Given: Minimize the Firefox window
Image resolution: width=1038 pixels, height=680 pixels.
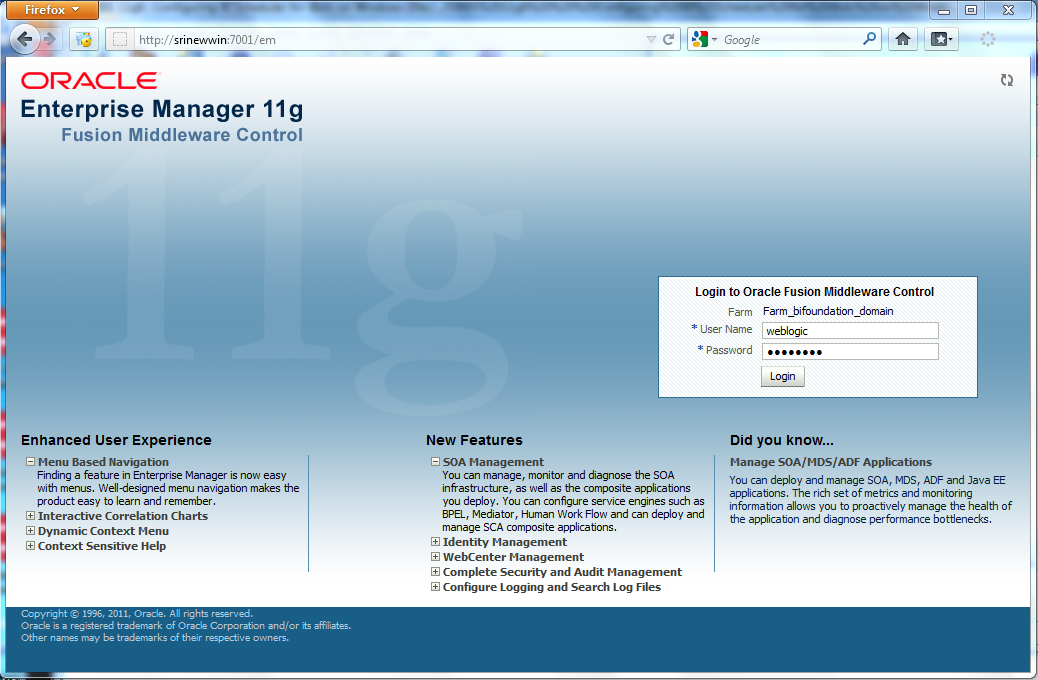Looking at the screenshot, I should (x=944, y=10).
